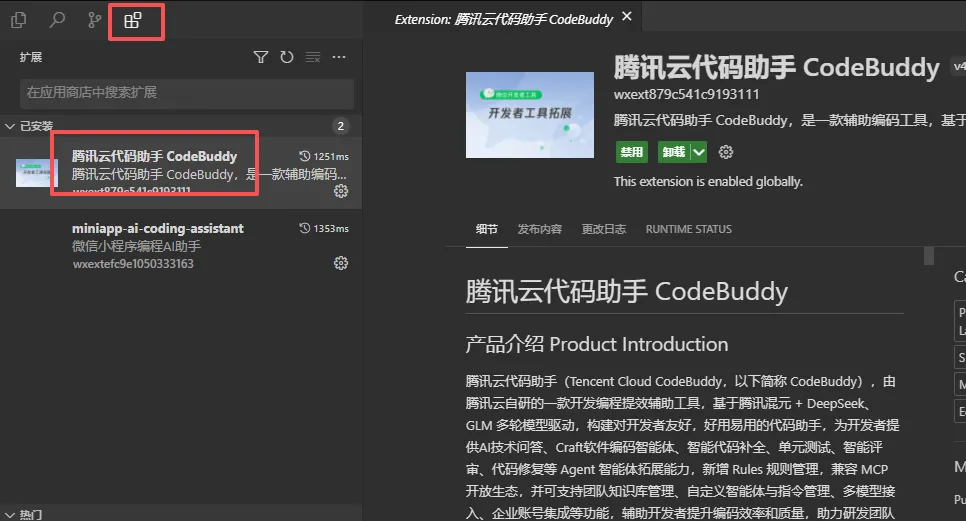This screenshot has height=521, width=966.
Task: Refresh the extensions list
Action: [286, 57]
